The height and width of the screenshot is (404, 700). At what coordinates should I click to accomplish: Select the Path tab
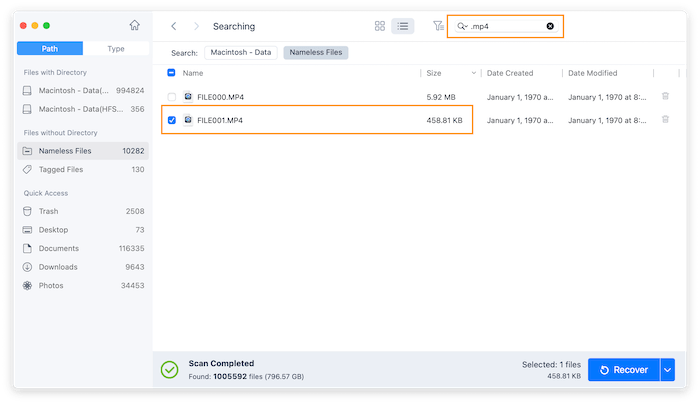(x=50, y=48)
